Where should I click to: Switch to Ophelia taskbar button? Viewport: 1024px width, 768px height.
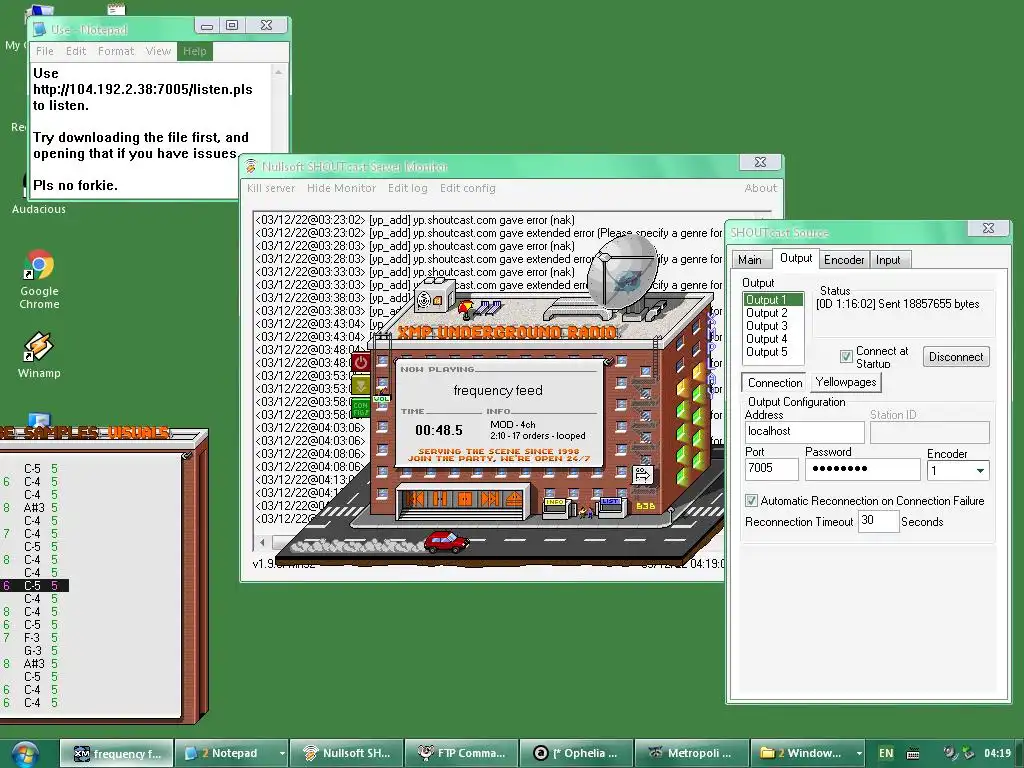[x=577, y=754]
